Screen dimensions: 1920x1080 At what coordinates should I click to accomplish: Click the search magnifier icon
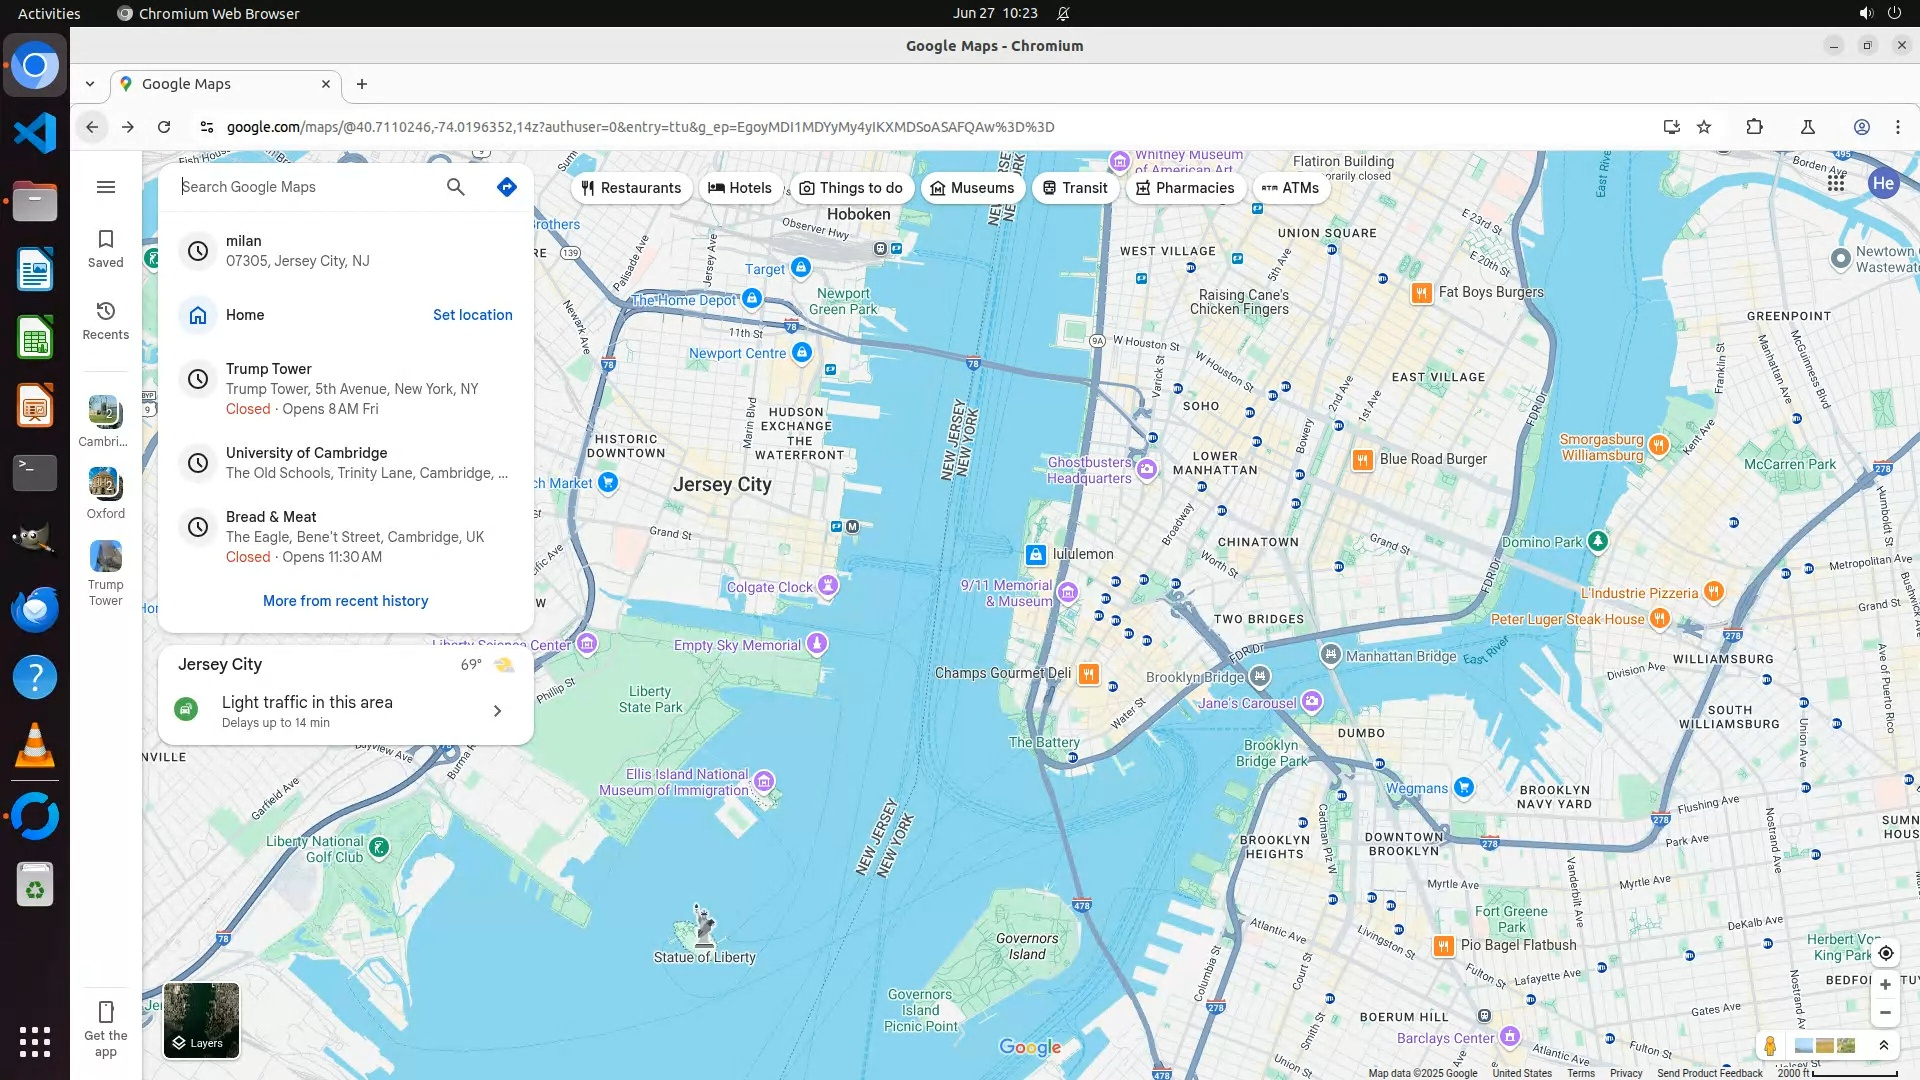click(x=456, y=187)
